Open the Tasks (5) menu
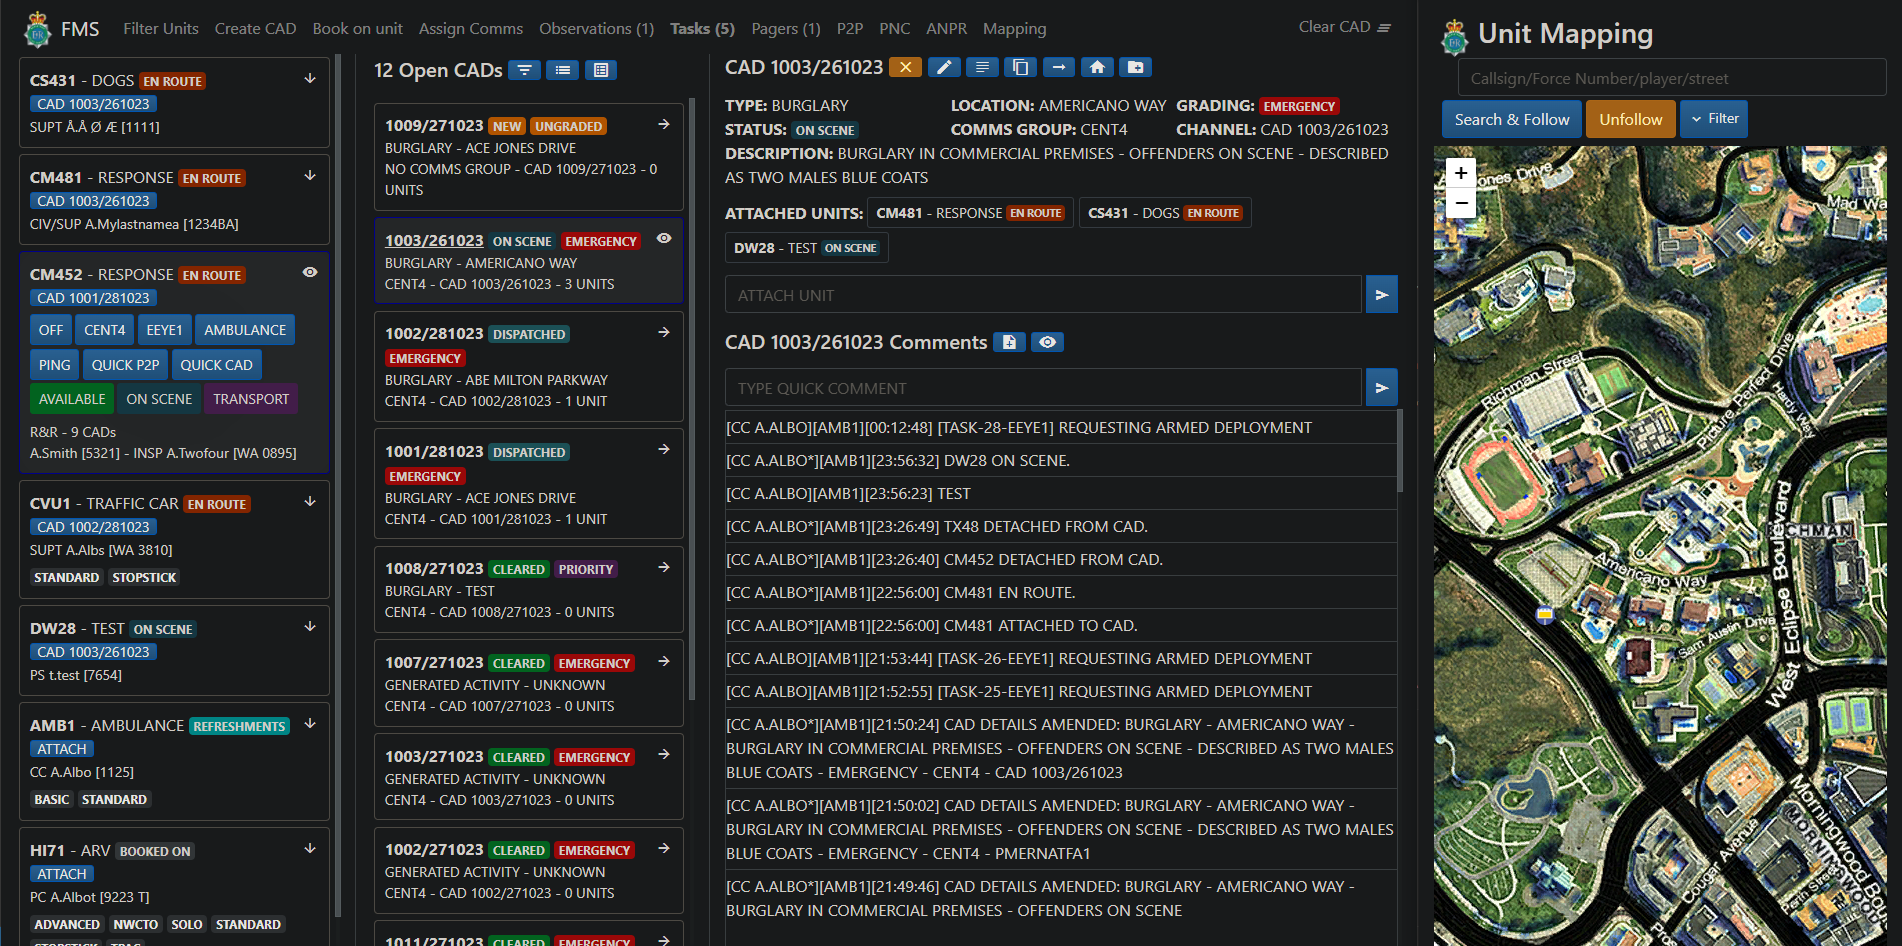The height and width of the screenshot is (946, 1902). point(702,29)
